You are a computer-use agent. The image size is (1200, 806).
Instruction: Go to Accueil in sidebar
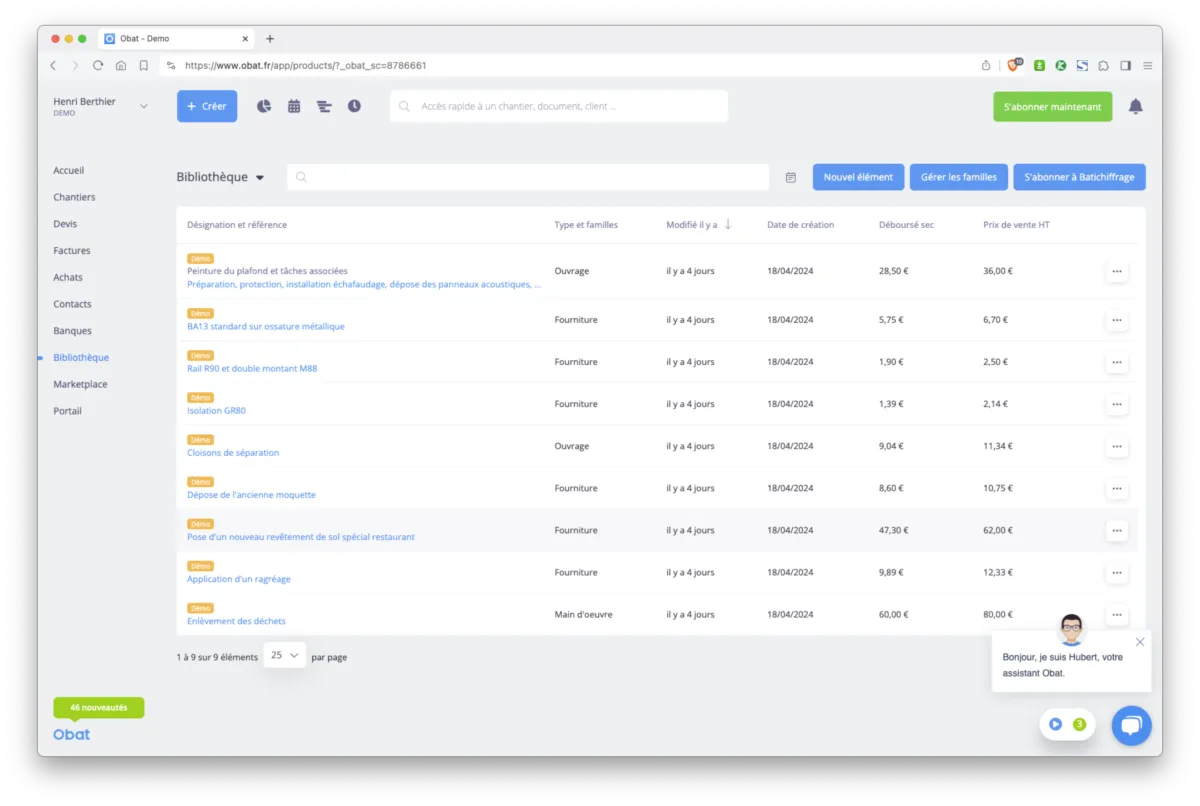[x=69, y=170]
